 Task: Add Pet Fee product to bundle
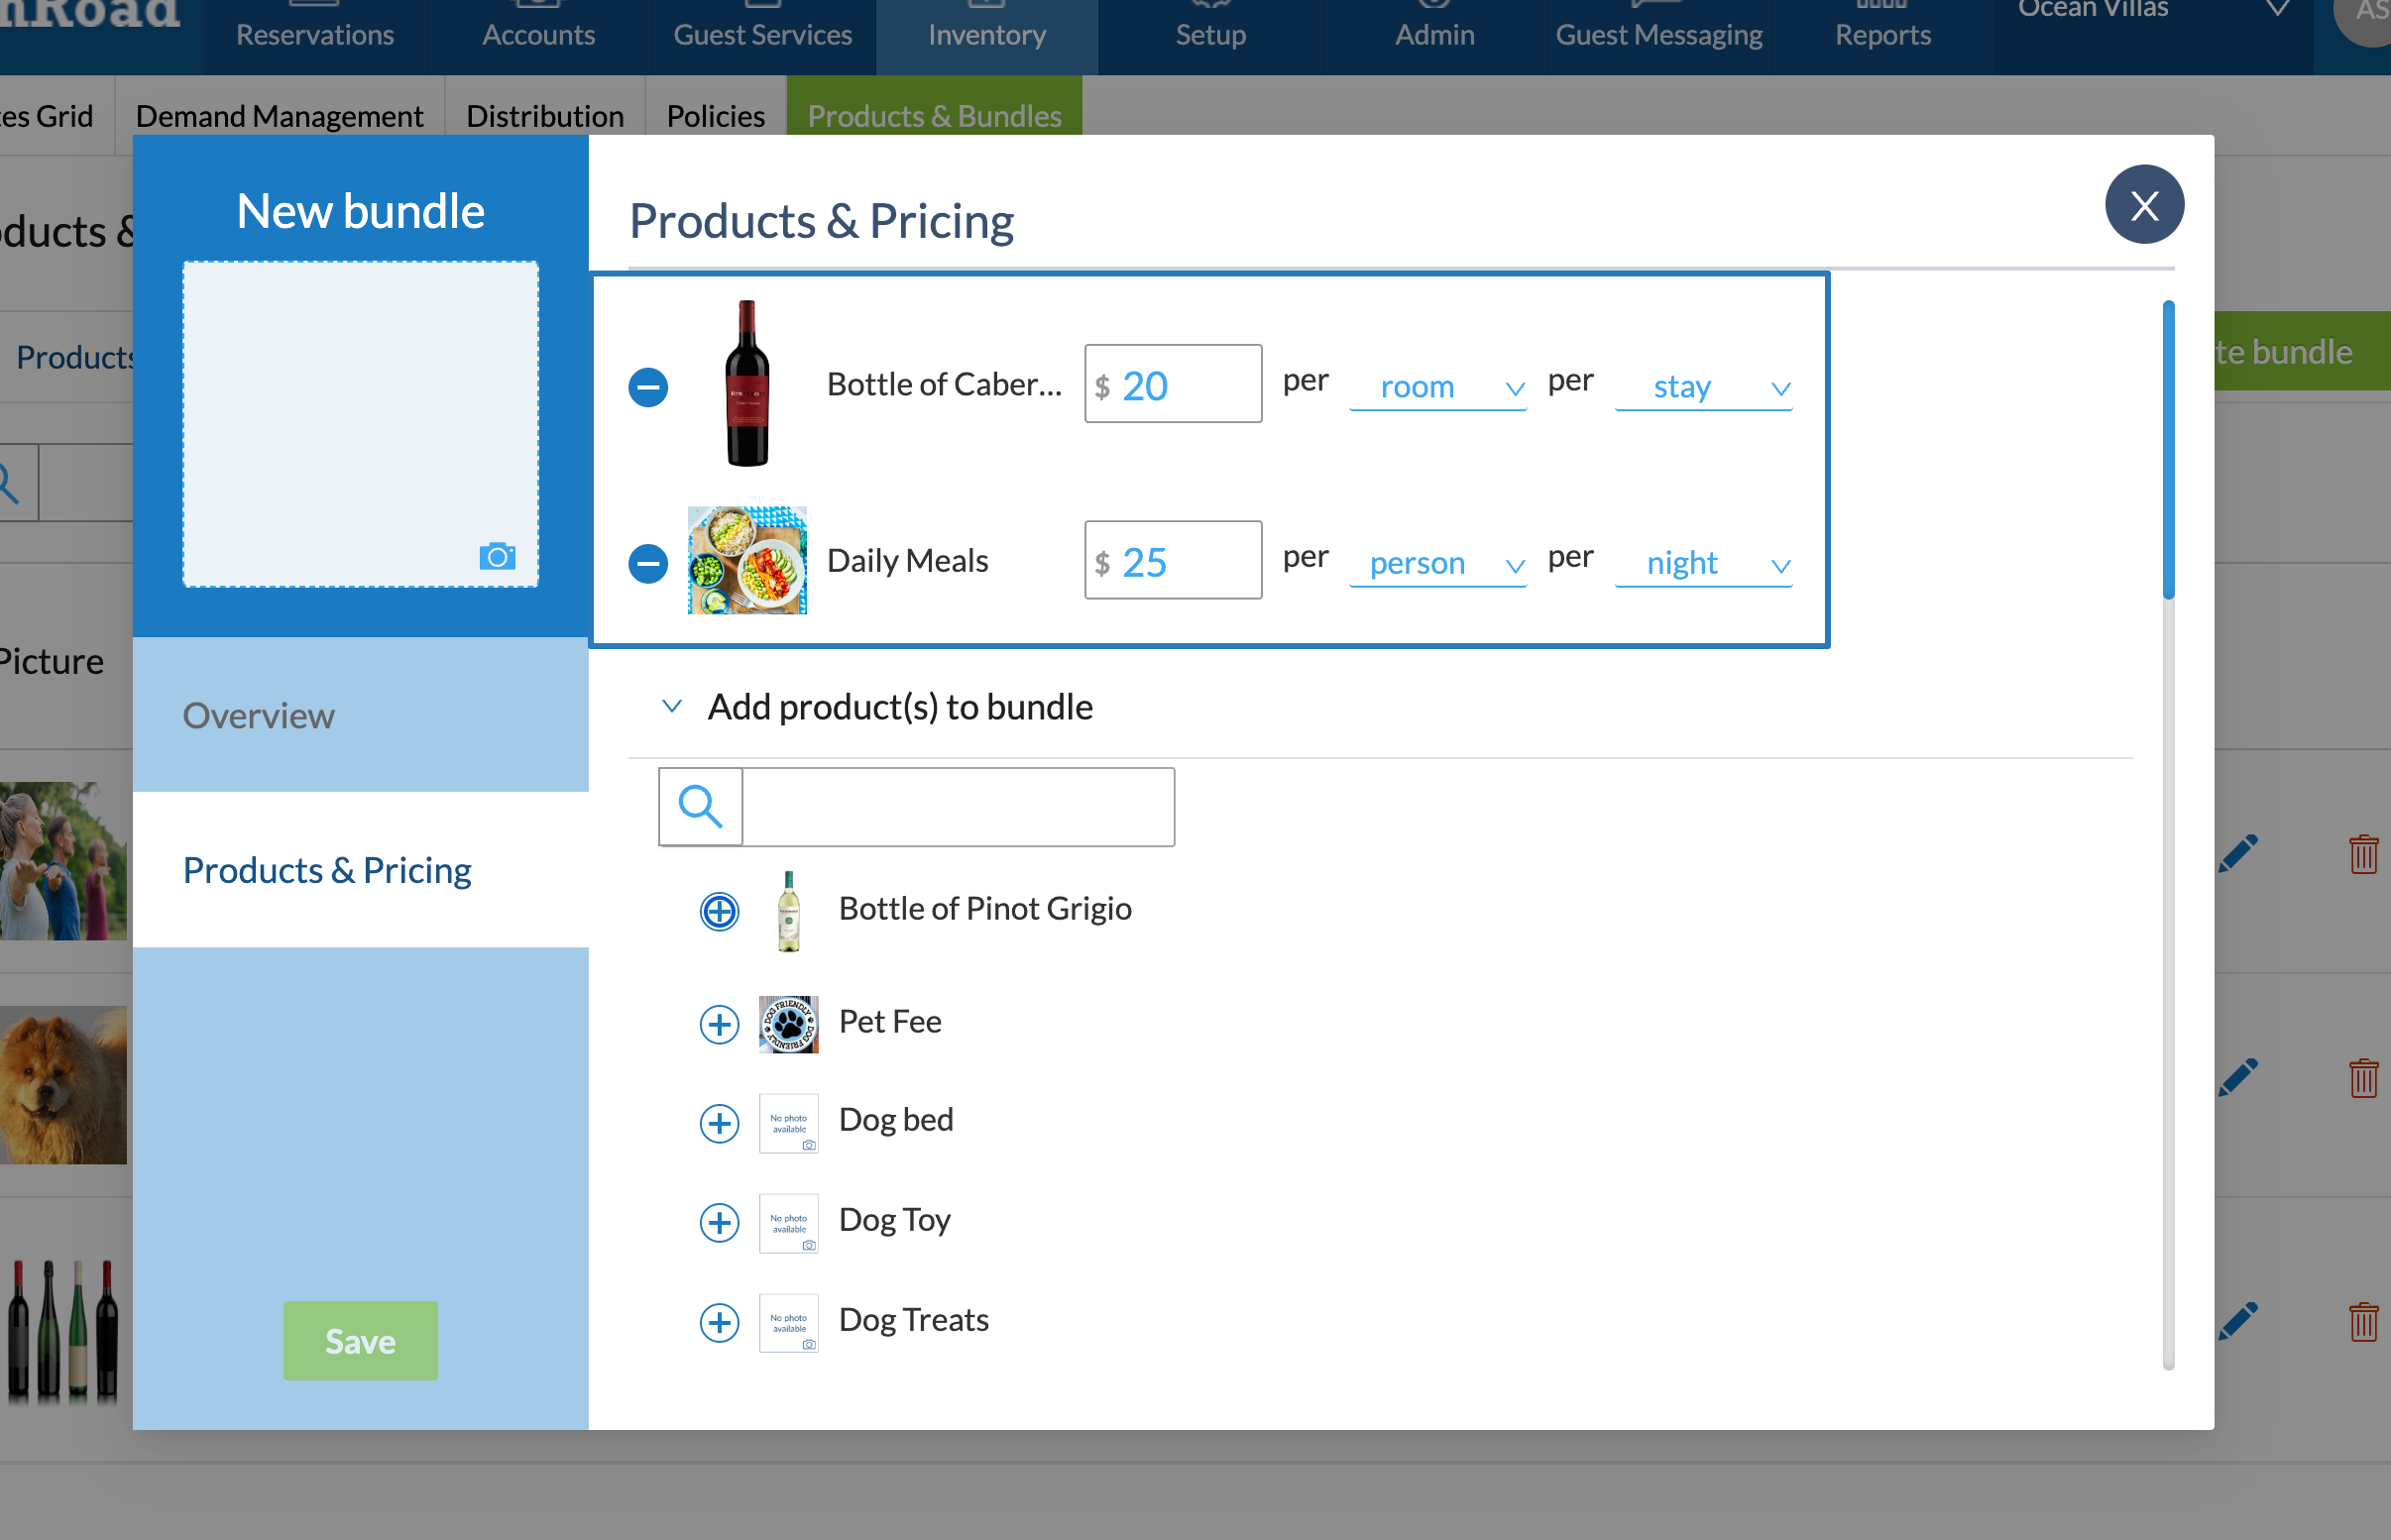pos(719,1024)
